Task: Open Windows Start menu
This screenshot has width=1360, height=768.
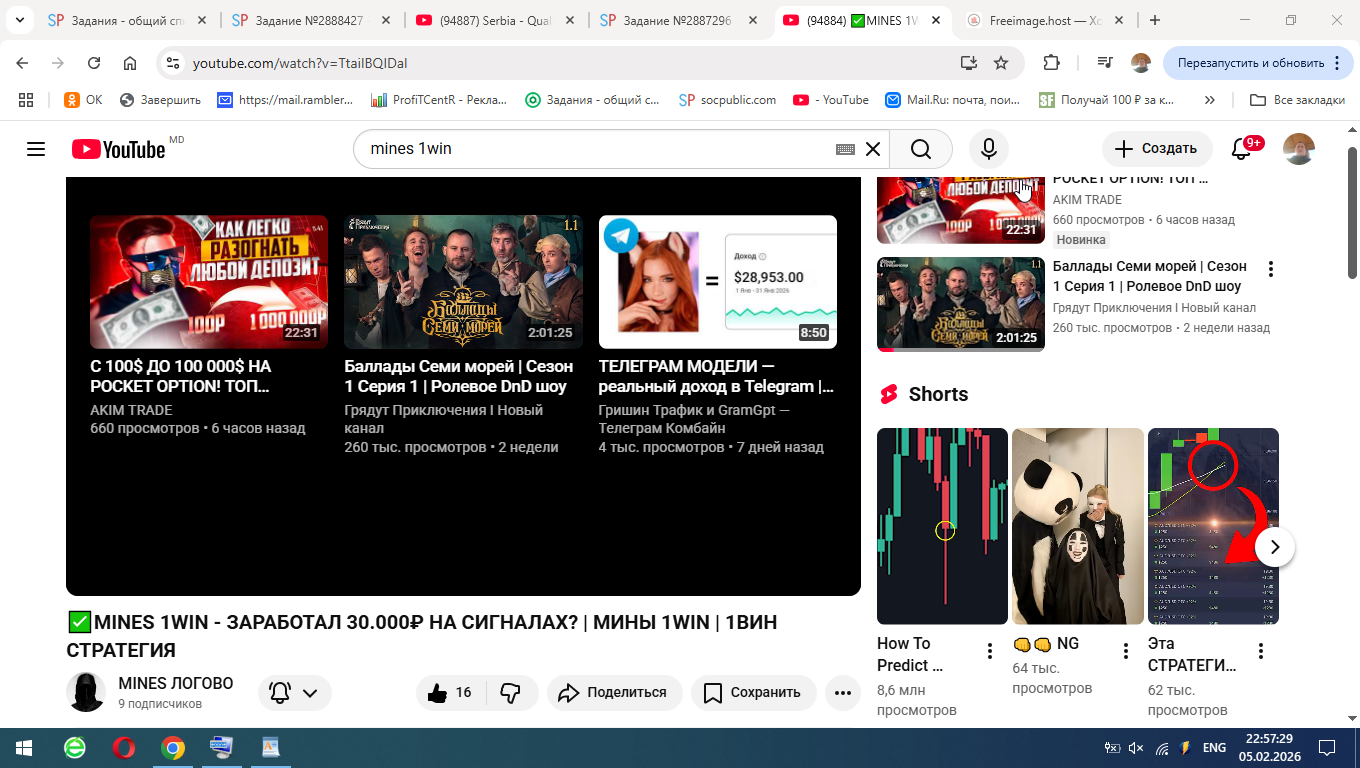Action: tap(24, 748)
